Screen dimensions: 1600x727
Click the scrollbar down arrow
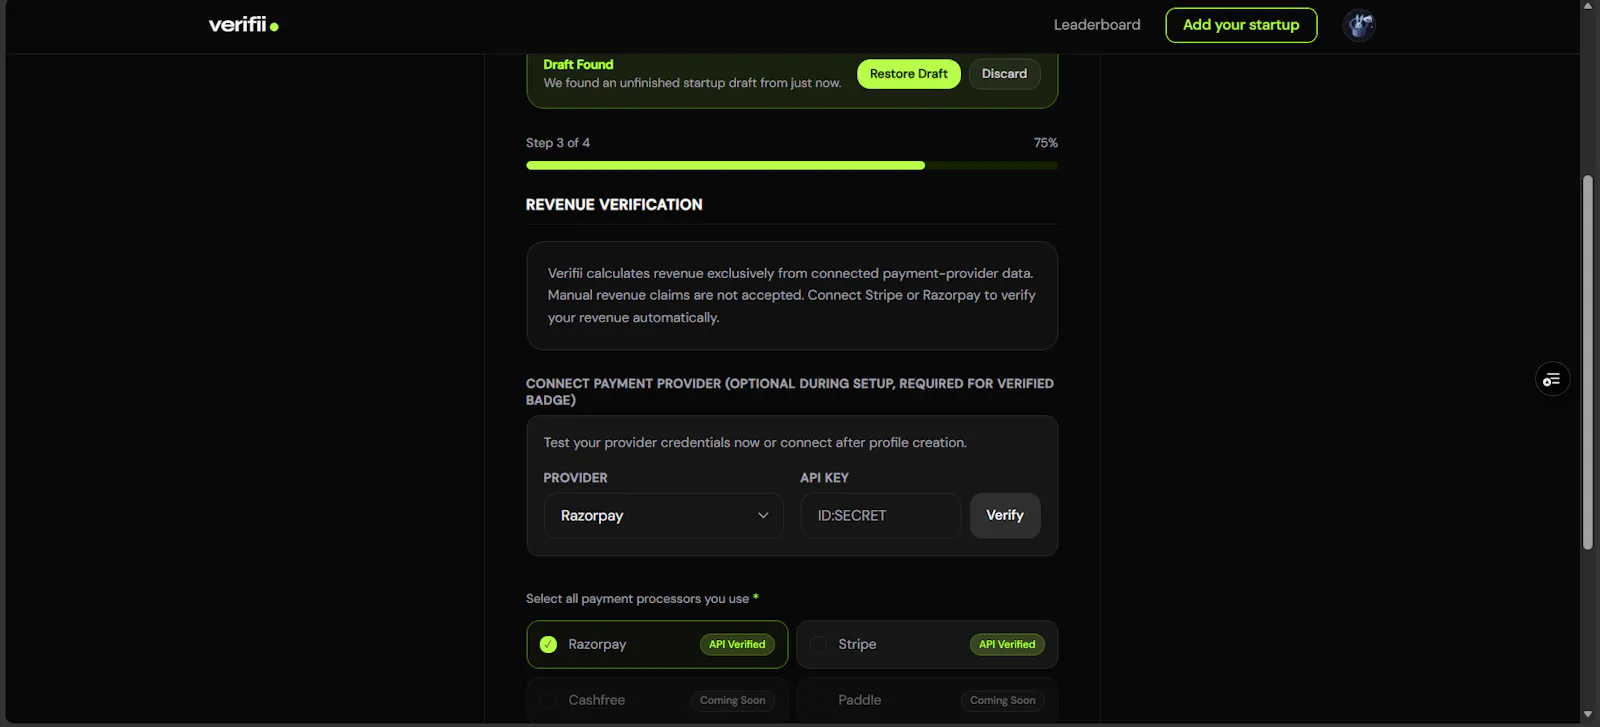point(1587,716)
